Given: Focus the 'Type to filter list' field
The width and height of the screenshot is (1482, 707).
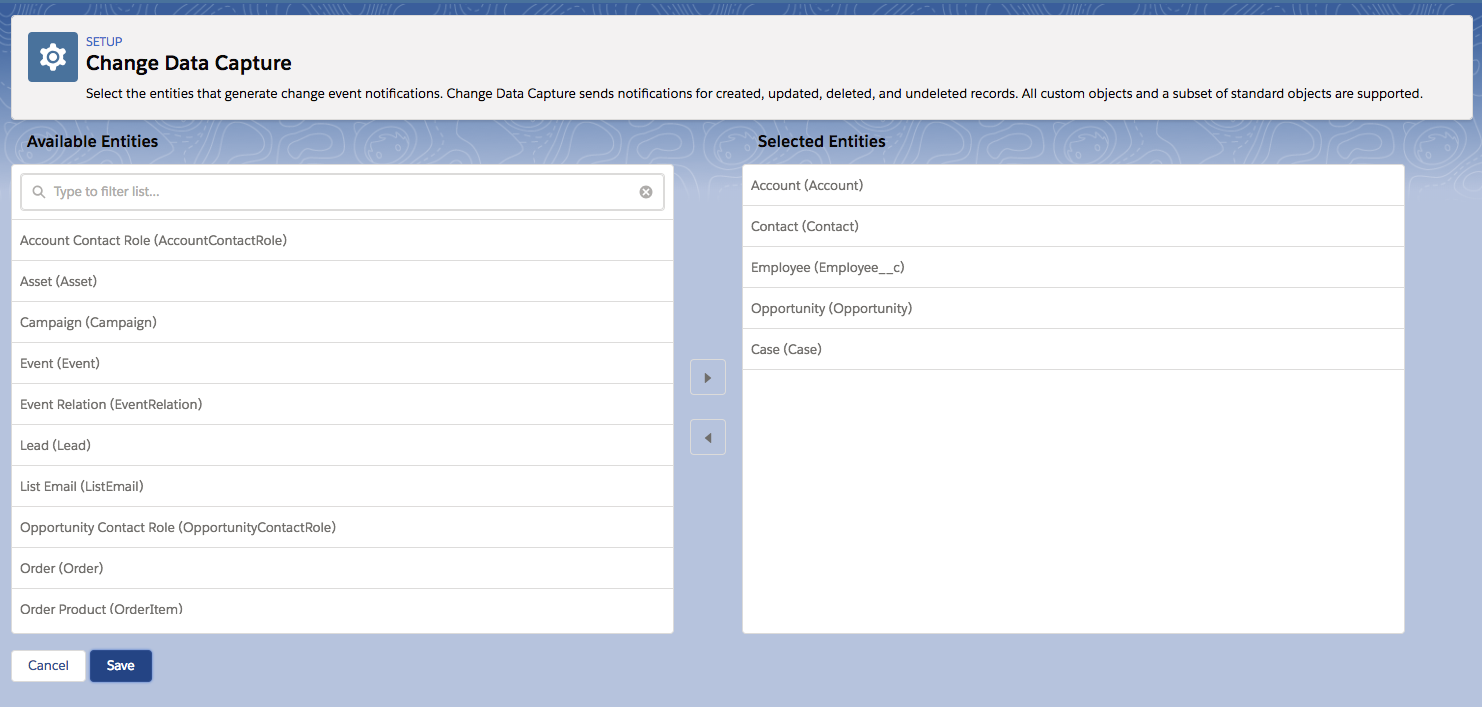Looking at the screenshot, I should click(340, 192).
